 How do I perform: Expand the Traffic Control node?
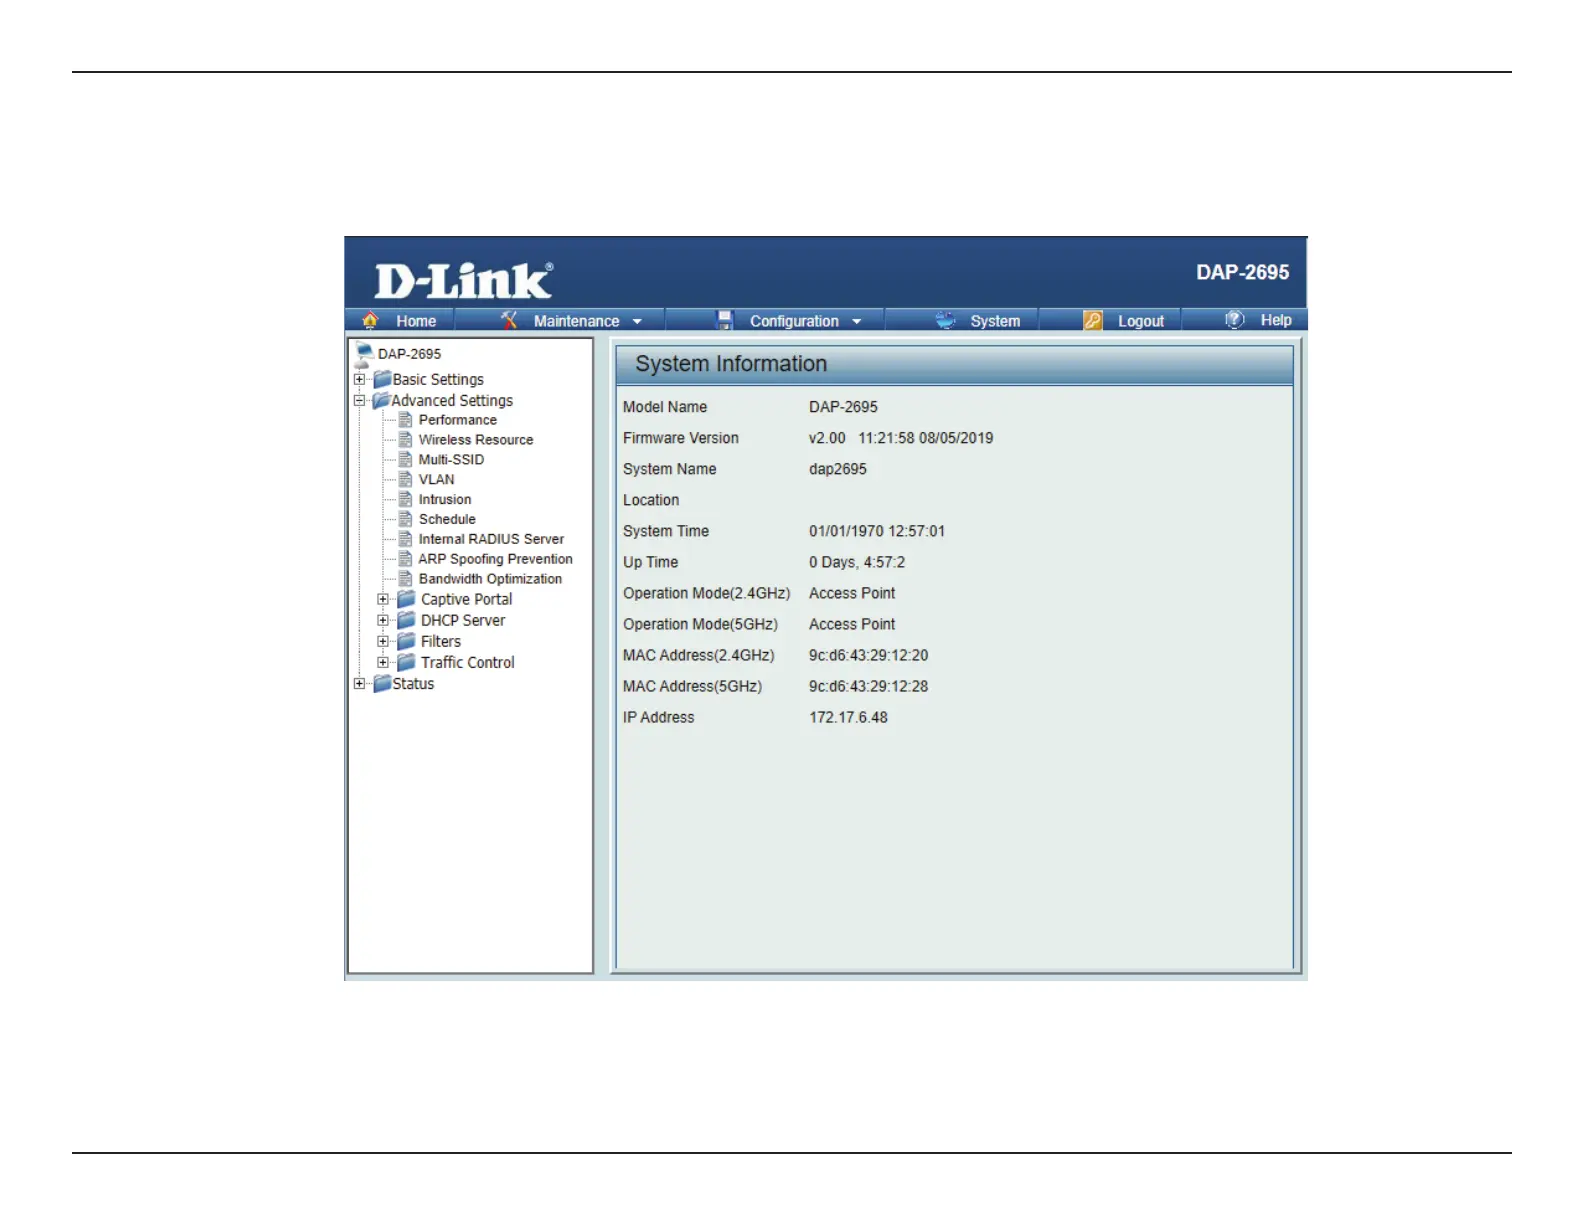click(x=382, y=662)
